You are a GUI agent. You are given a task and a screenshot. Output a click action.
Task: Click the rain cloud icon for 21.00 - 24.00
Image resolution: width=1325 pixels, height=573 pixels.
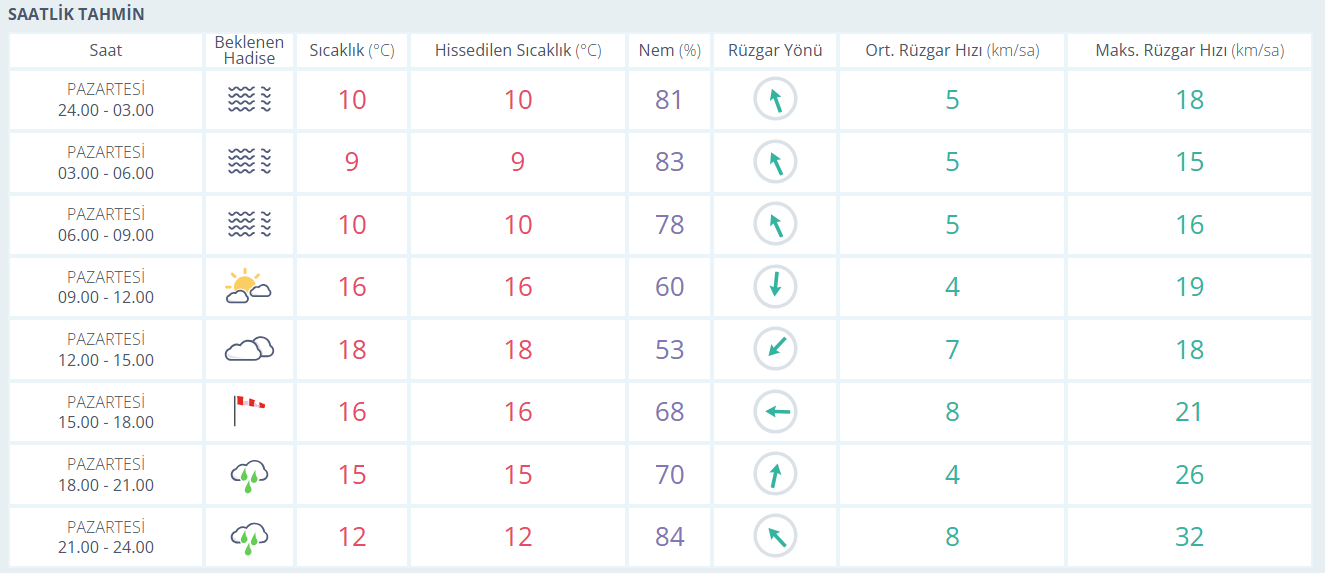point(249,537)
